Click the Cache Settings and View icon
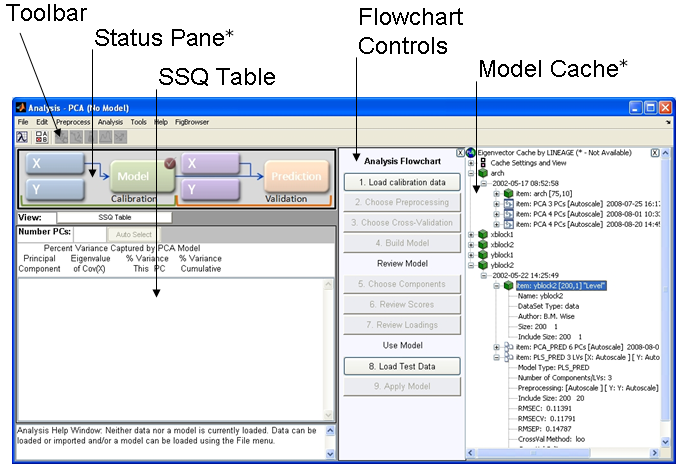The width and height of the screenshot is (685, 474). 485,162
